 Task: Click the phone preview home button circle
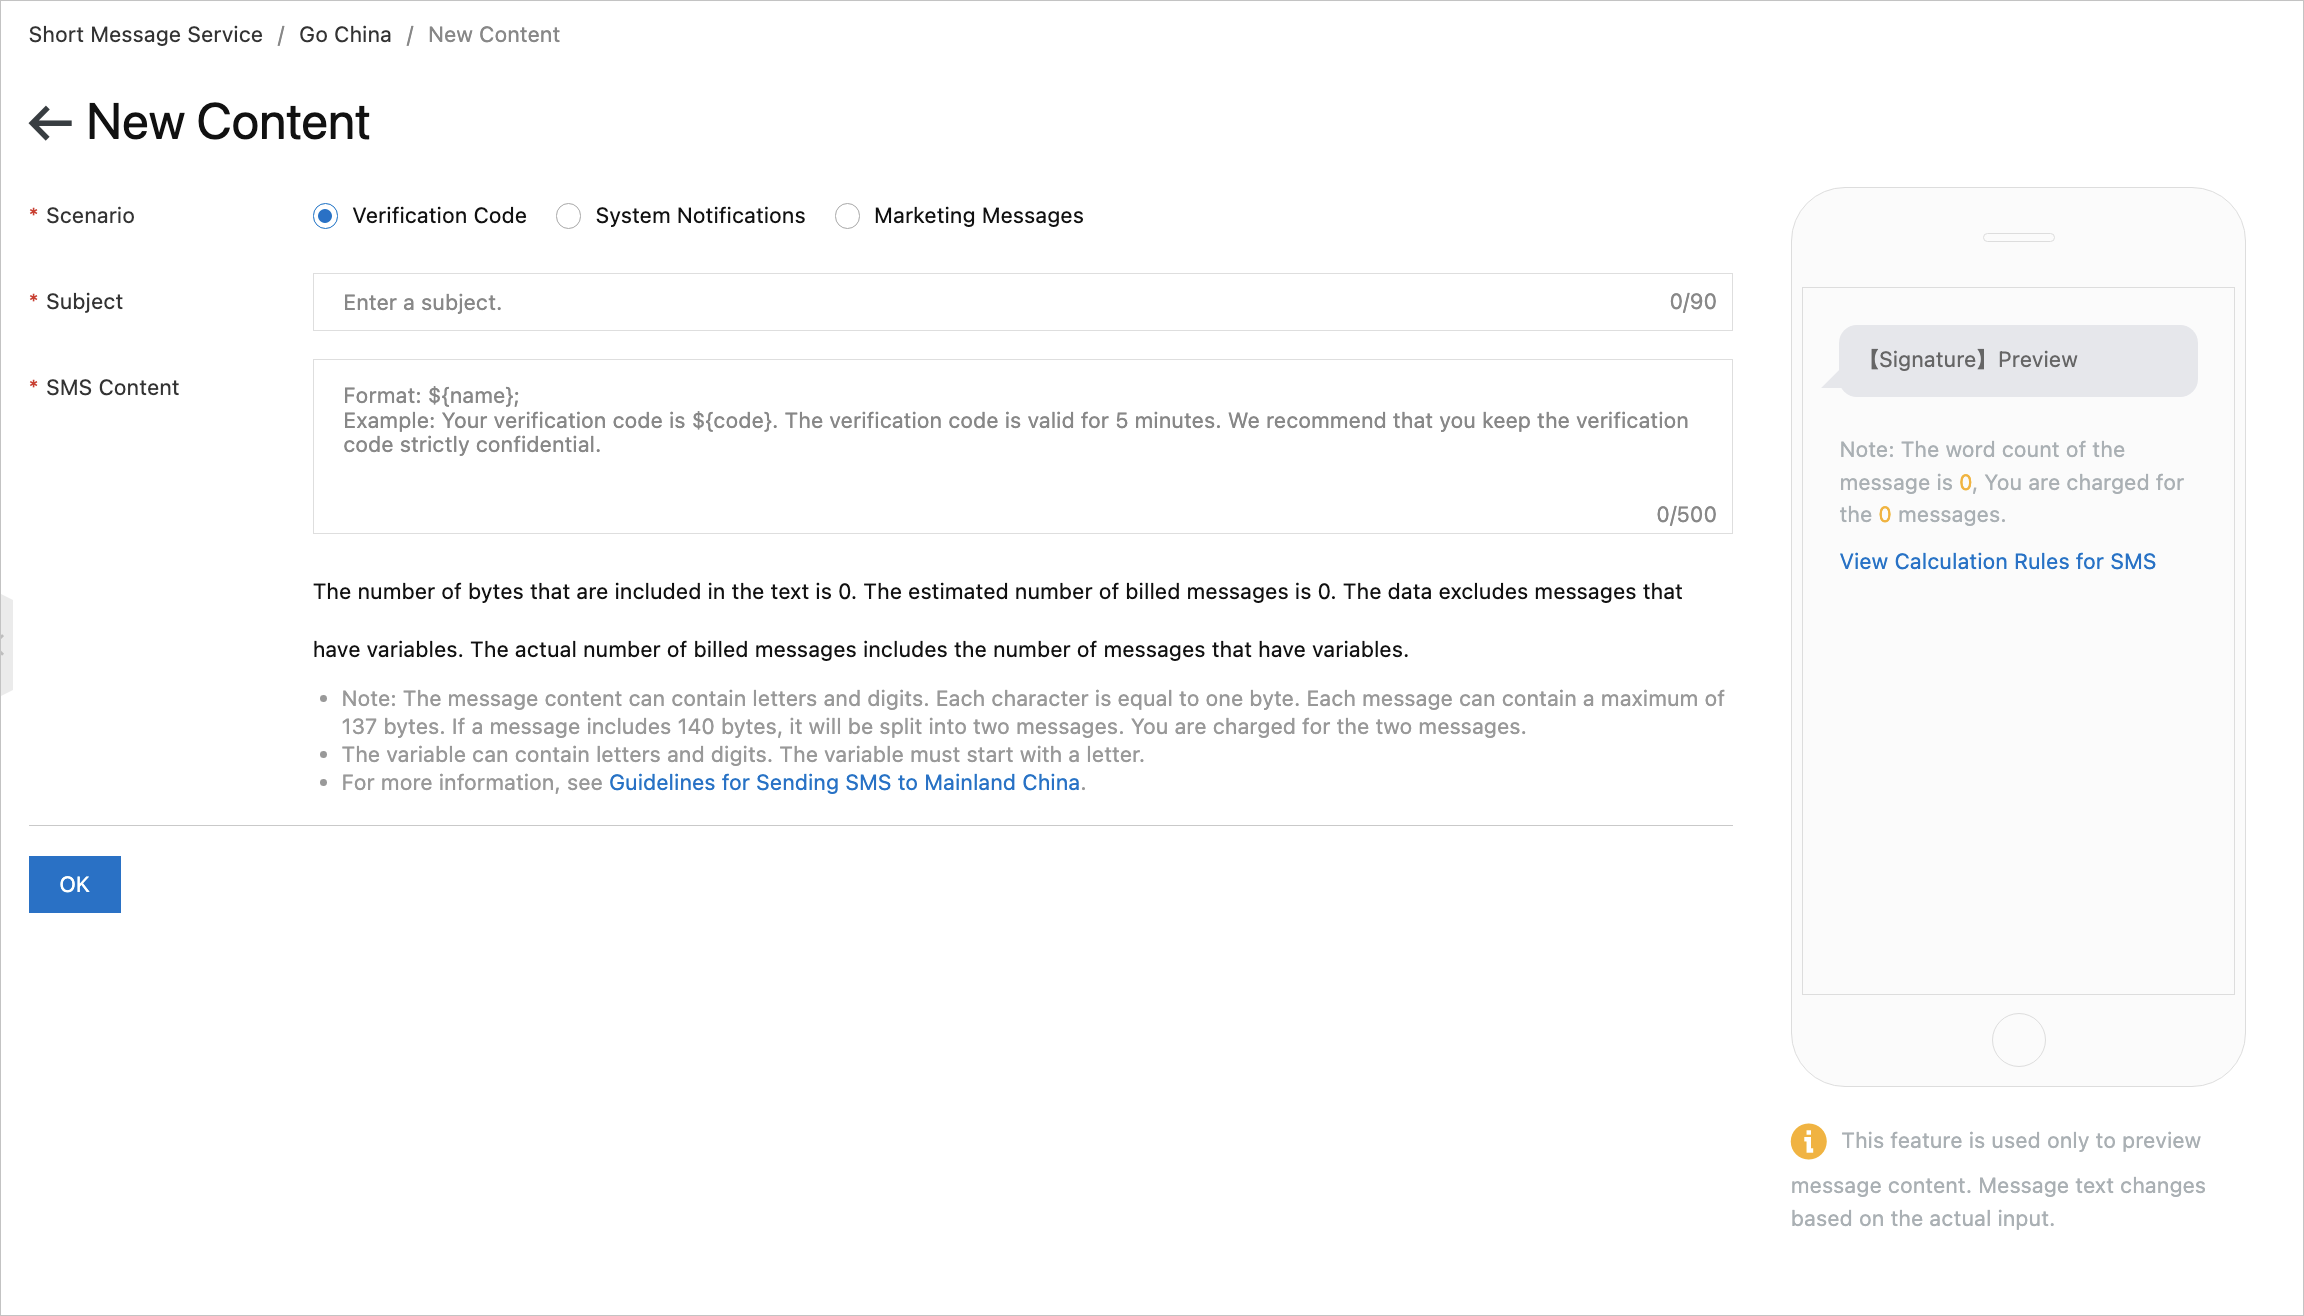(2018, 1040)
